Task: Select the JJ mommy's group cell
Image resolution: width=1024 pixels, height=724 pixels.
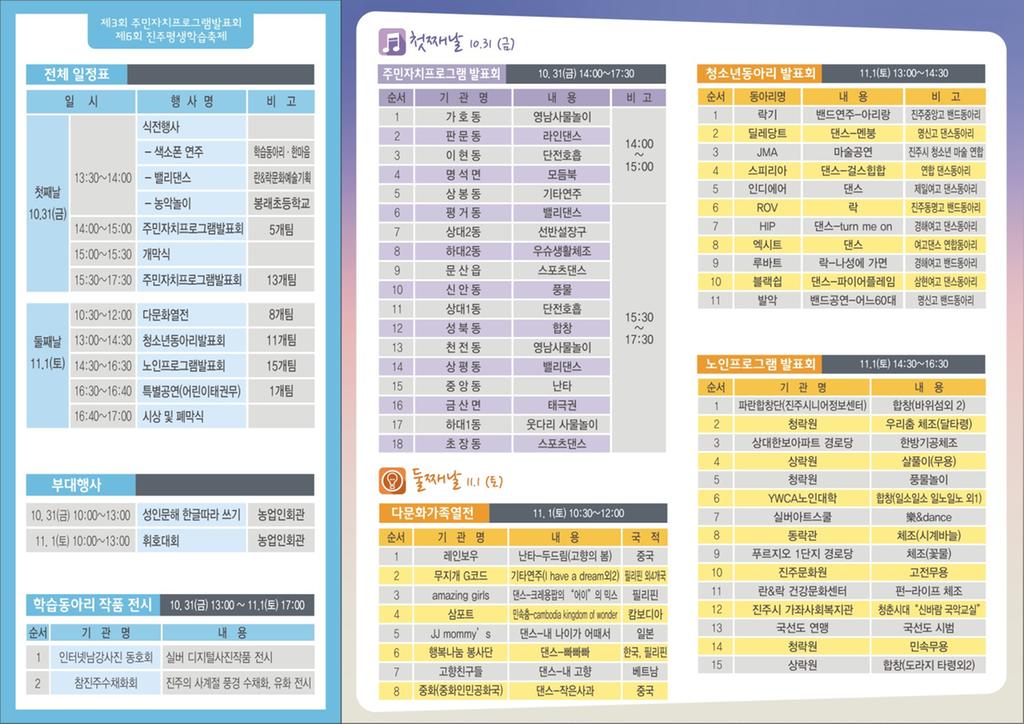Action: pos(460,633)
